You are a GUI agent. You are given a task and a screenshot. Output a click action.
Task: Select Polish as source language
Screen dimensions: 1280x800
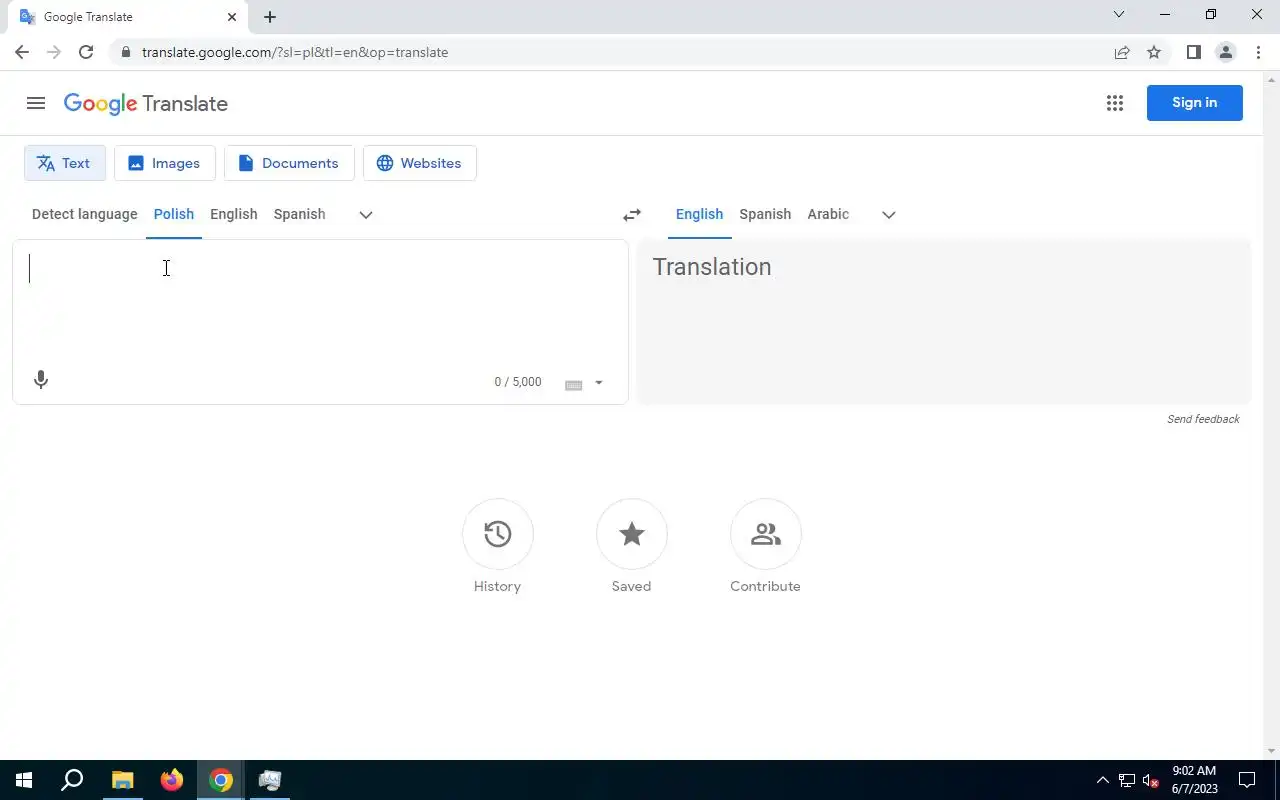click(174, 214)
